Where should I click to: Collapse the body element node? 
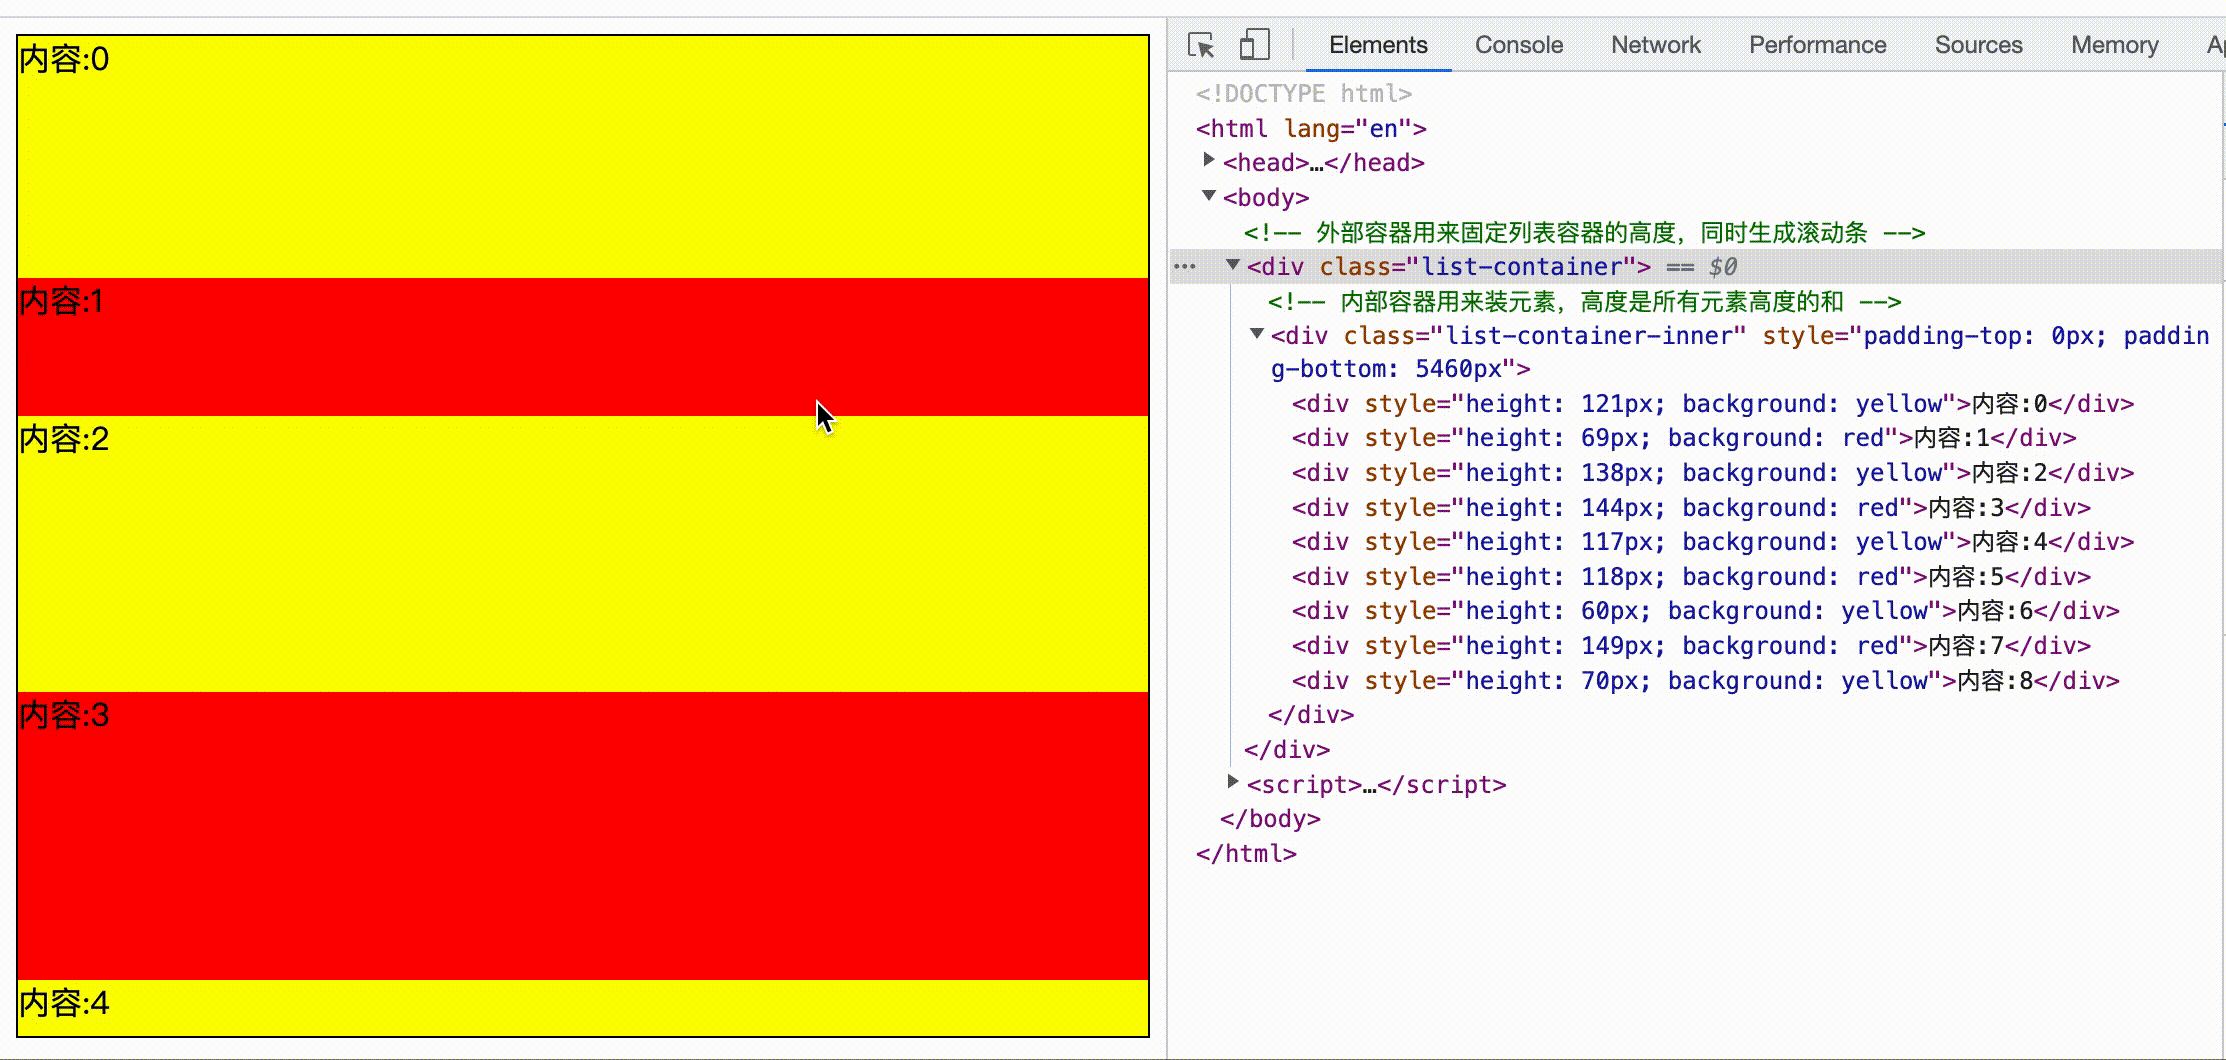[x=1209, y=196]
